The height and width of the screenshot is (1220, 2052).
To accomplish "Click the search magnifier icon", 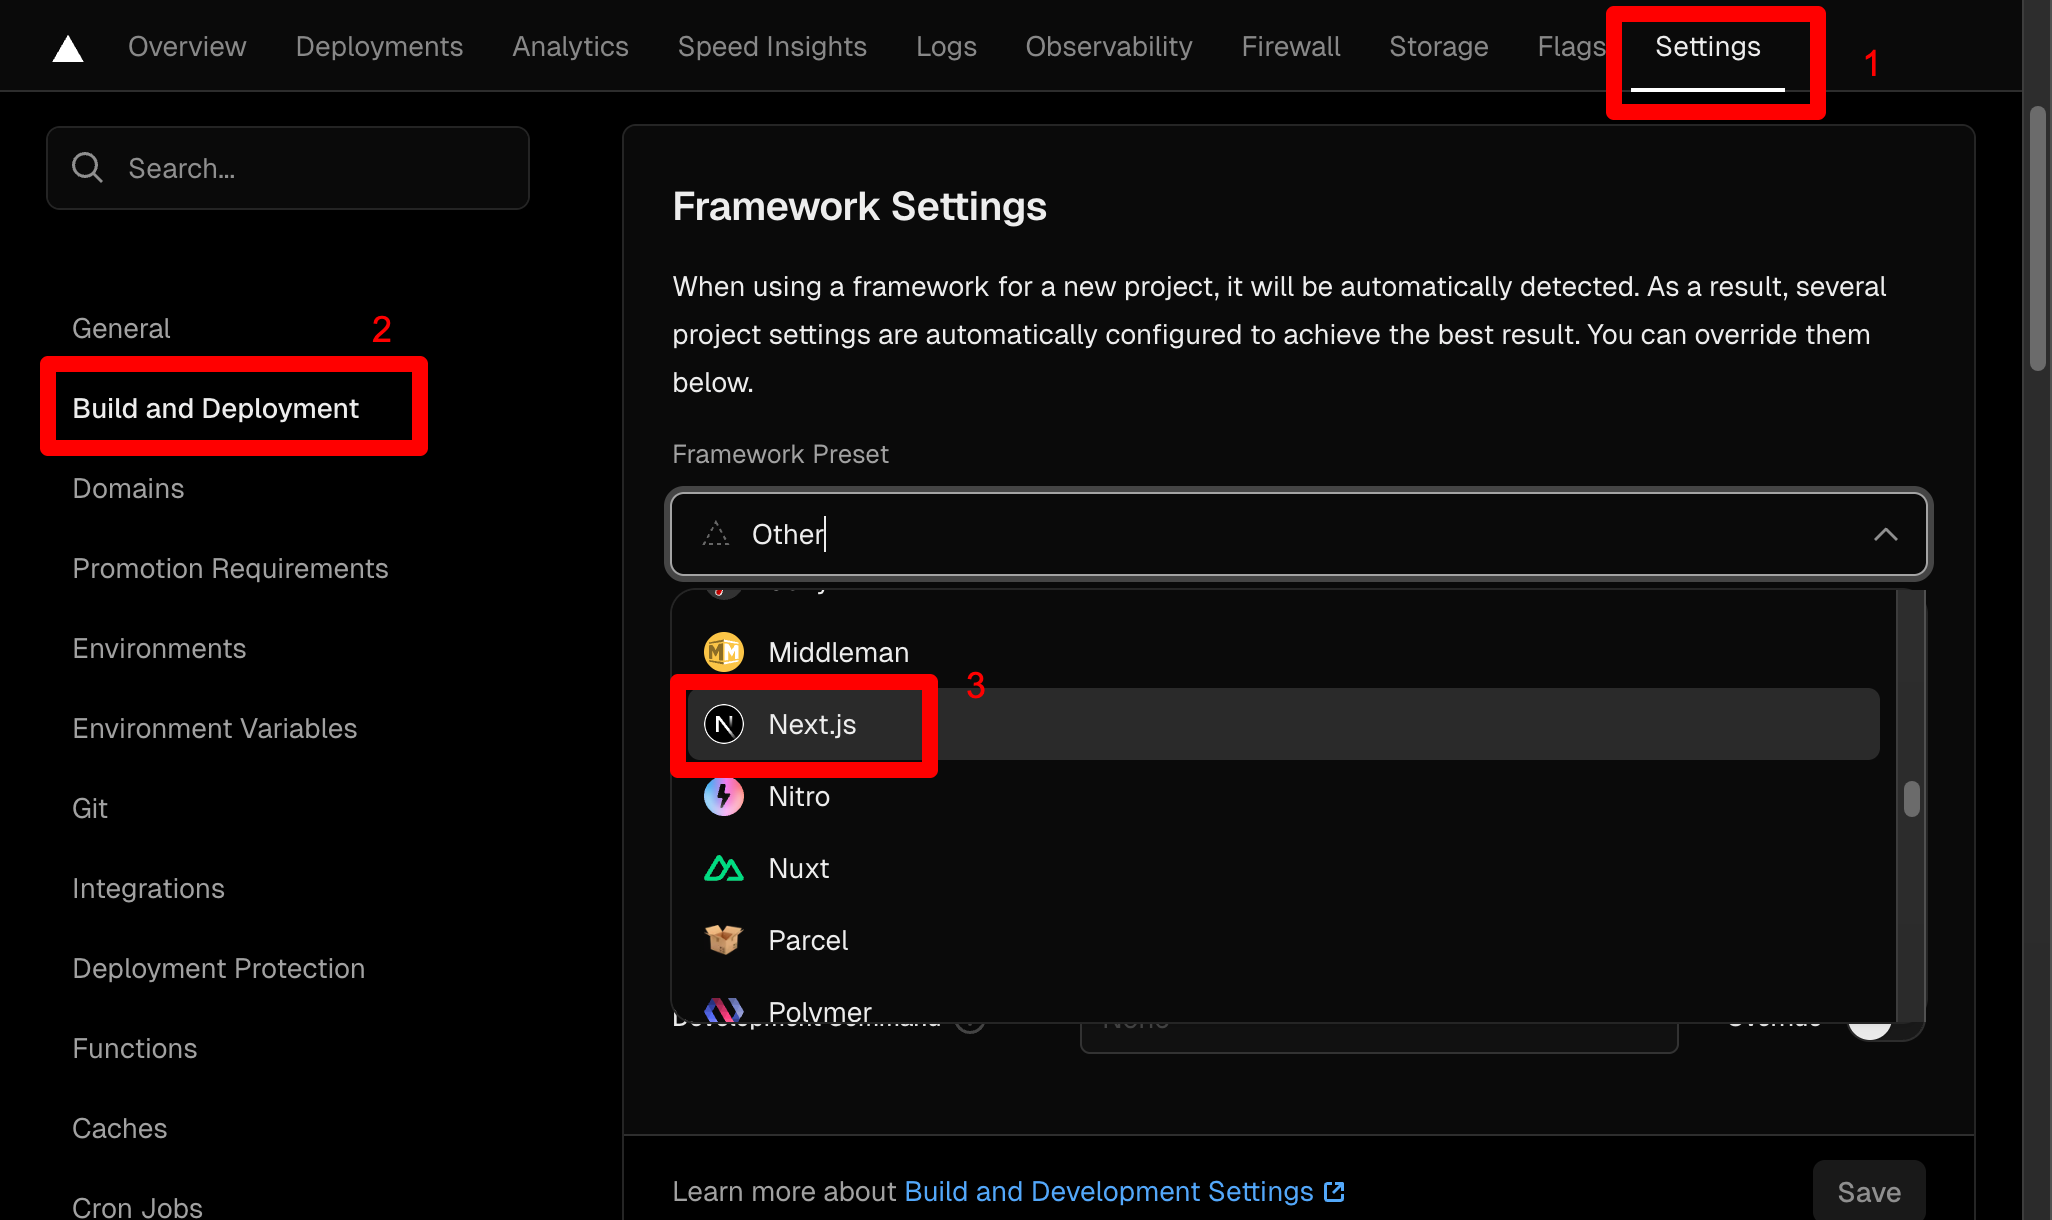I will 88,167.
